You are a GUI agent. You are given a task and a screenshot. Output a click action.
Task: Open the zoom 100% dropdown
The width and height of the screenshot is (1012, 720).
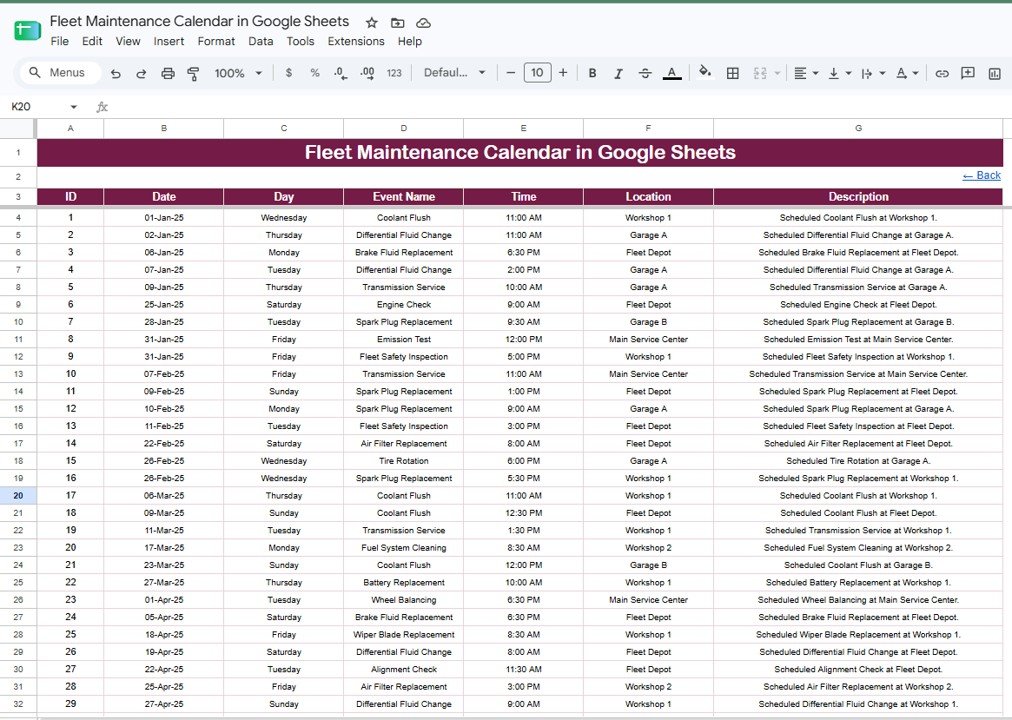pyautogui.click(x=238, y=74)
